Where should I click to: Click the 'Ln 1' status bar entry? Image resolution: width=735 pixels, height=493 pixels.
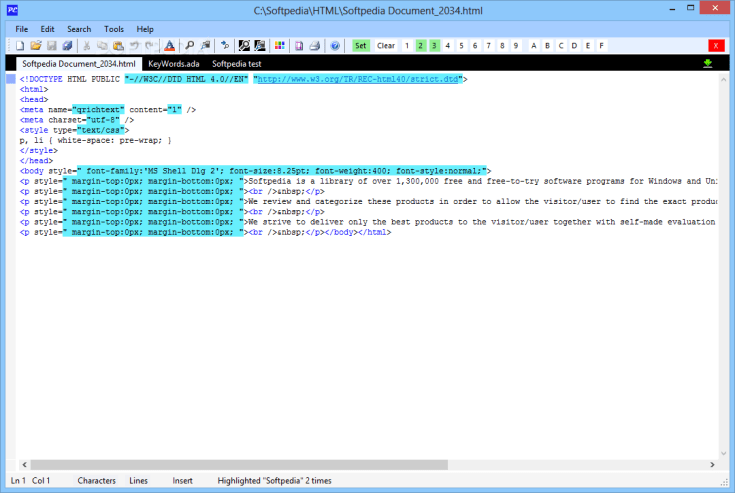coord(18,480)
